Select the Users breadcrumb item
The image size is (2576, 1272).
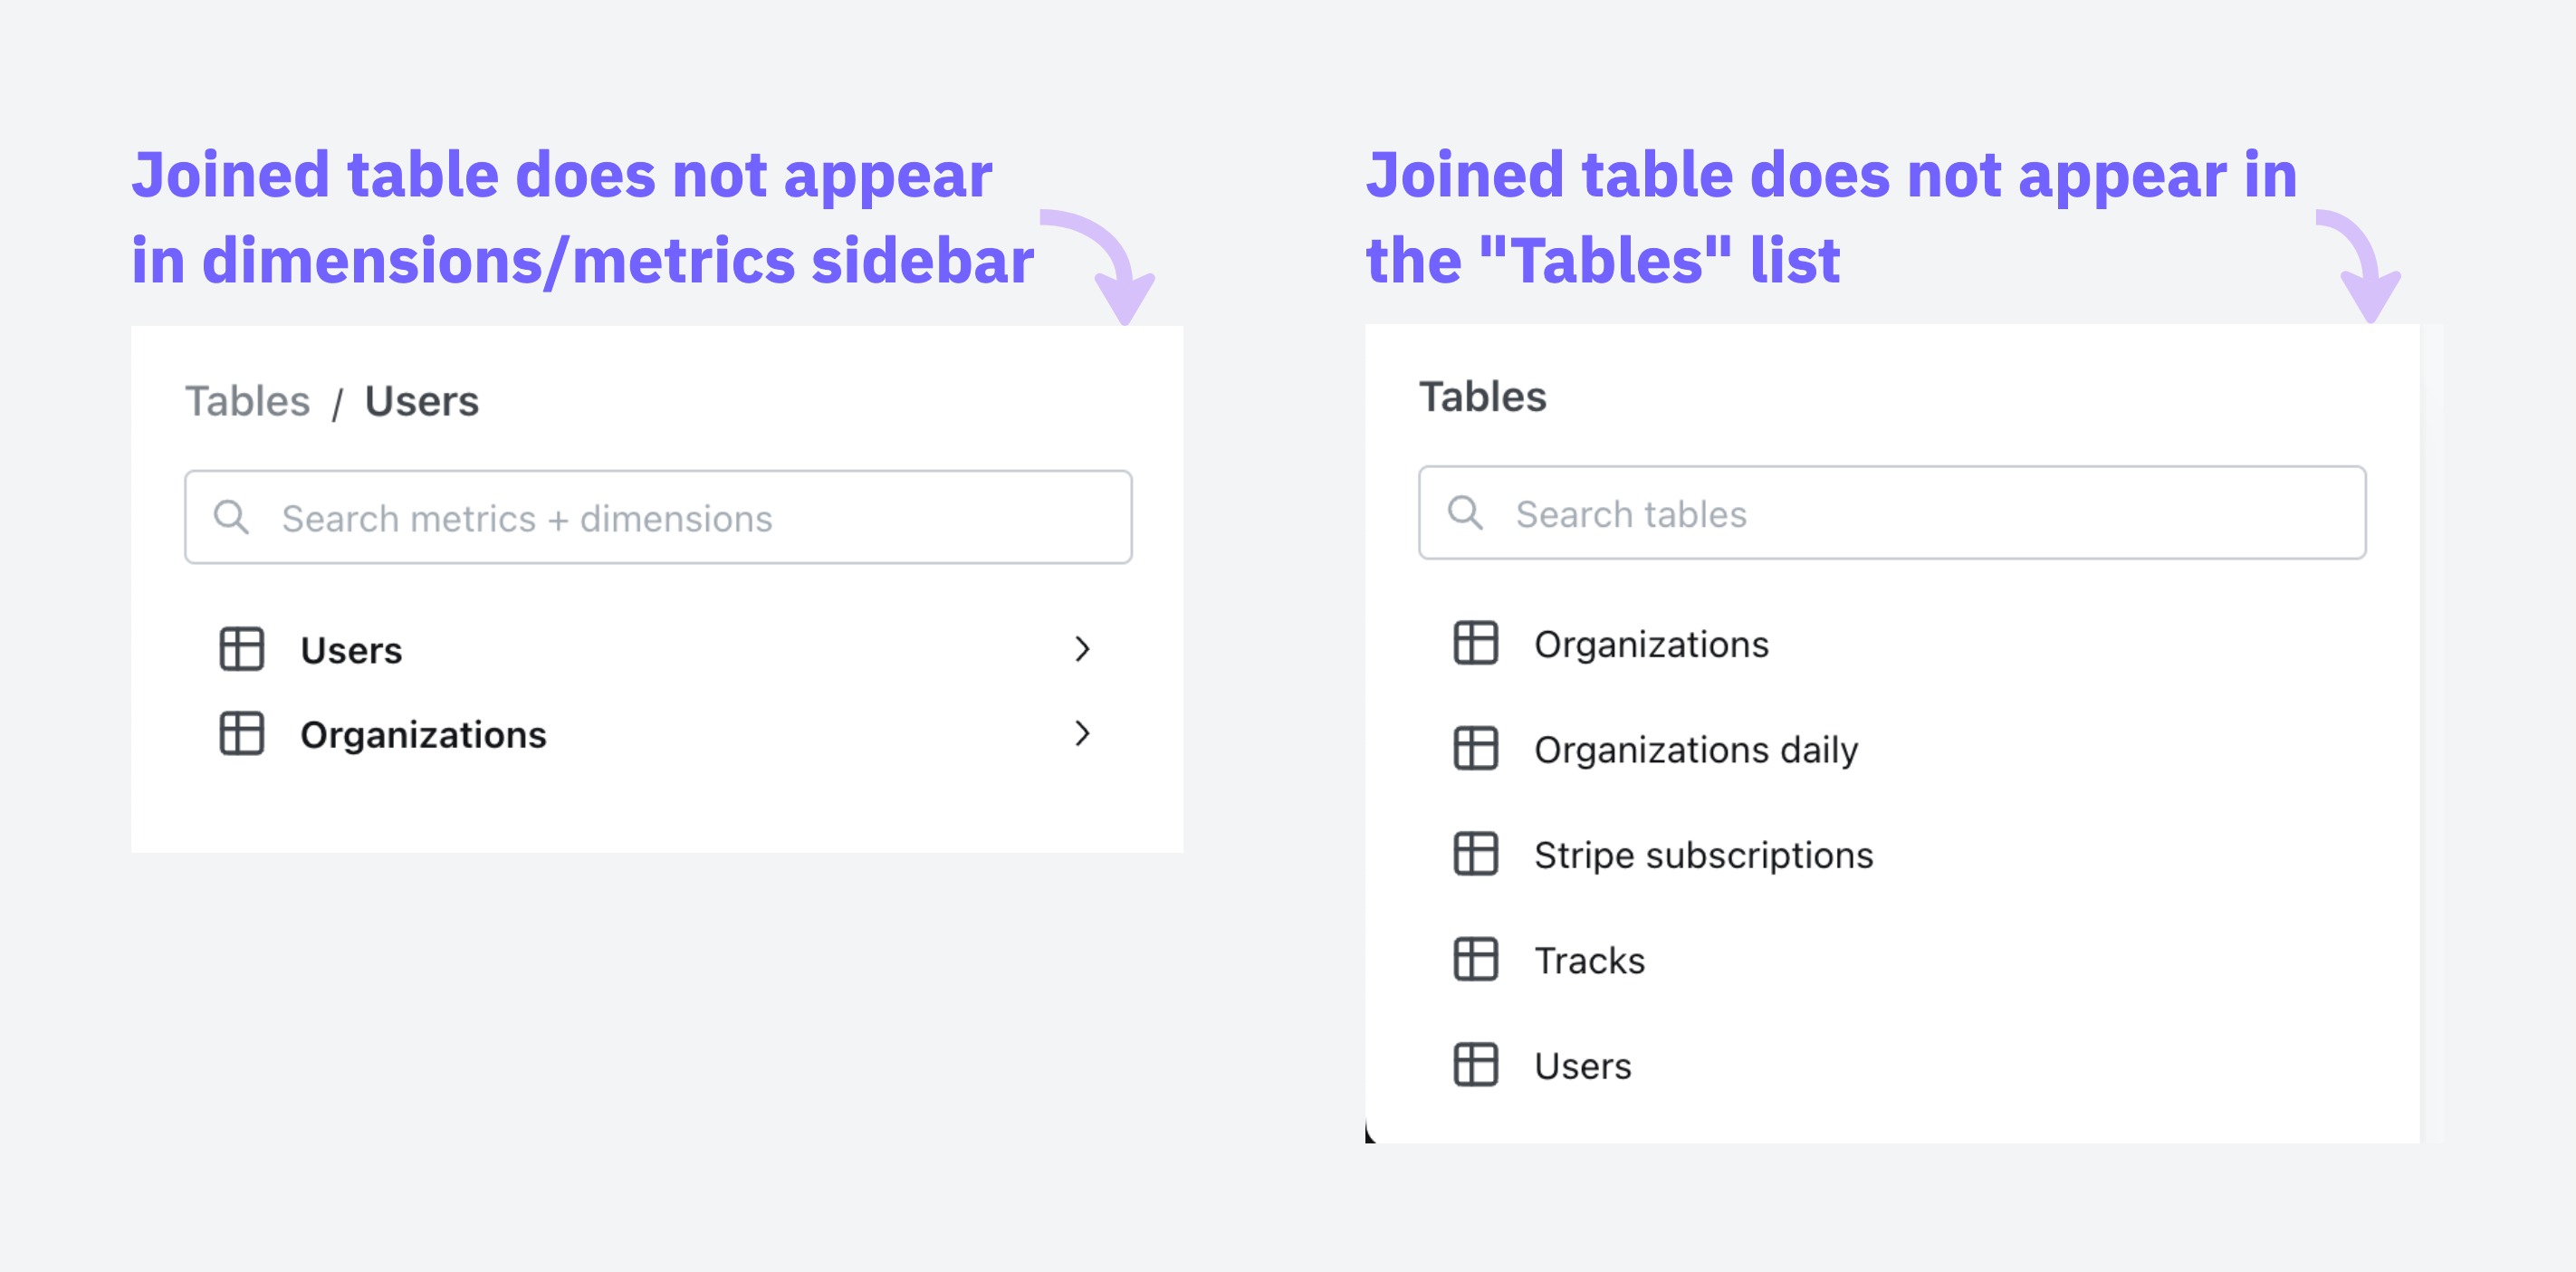[421, 401]
